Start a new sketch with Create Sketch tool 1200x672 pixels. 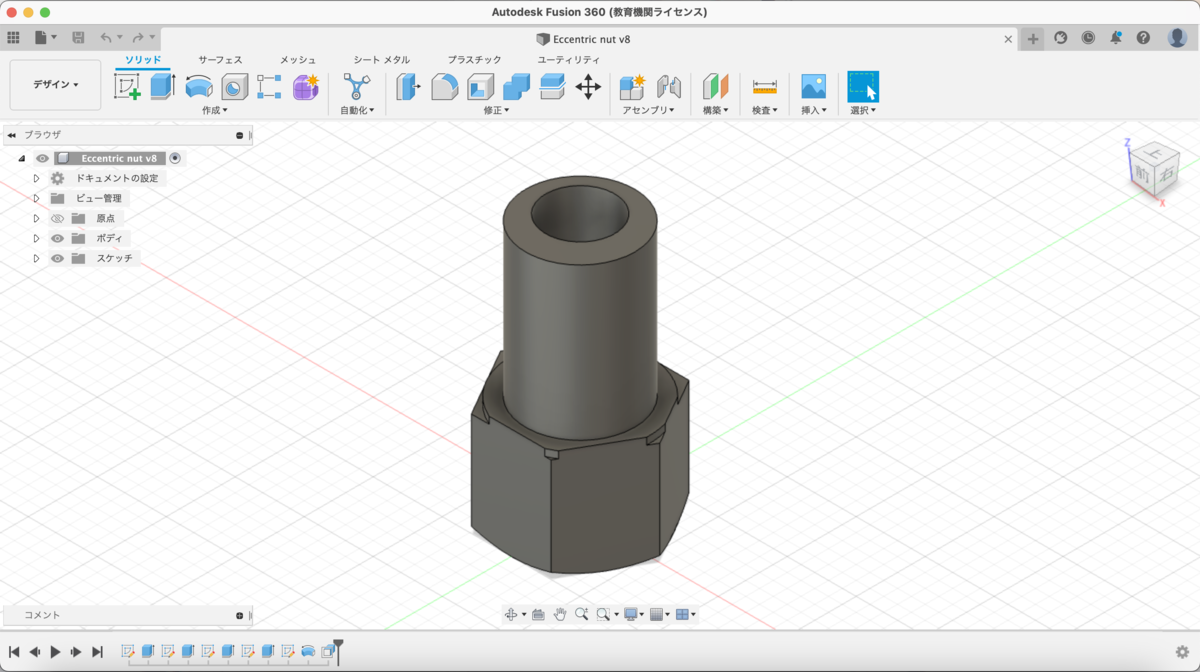coord(127,87)
